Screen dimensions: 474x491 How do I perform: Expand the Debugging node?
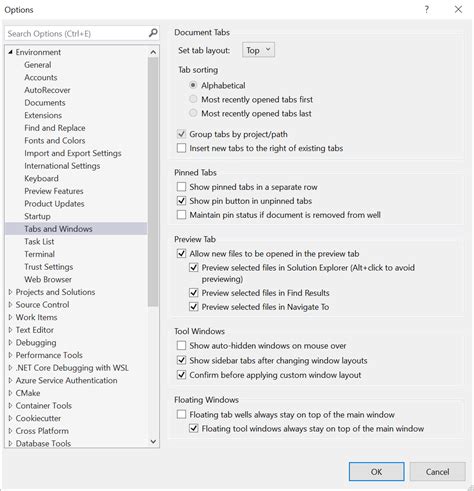pos(10,342)
